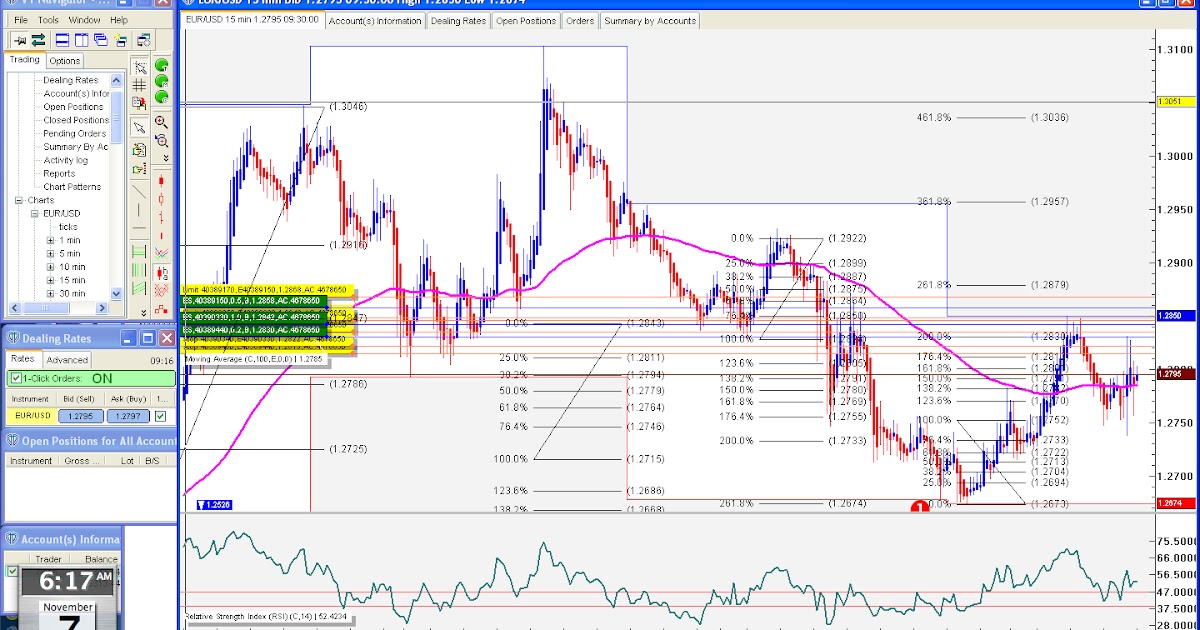The width and height of the screenshot is (1200, 630).
Task: Switch to the Options tab in Navigator
Action: (x=65, y=61)
